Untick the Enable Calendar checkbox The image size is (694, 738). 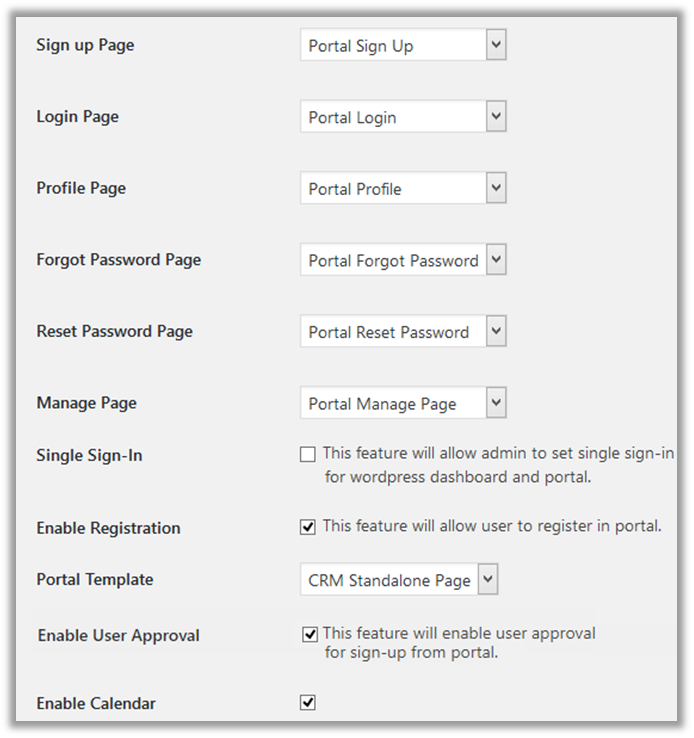(x=308, y=703)
